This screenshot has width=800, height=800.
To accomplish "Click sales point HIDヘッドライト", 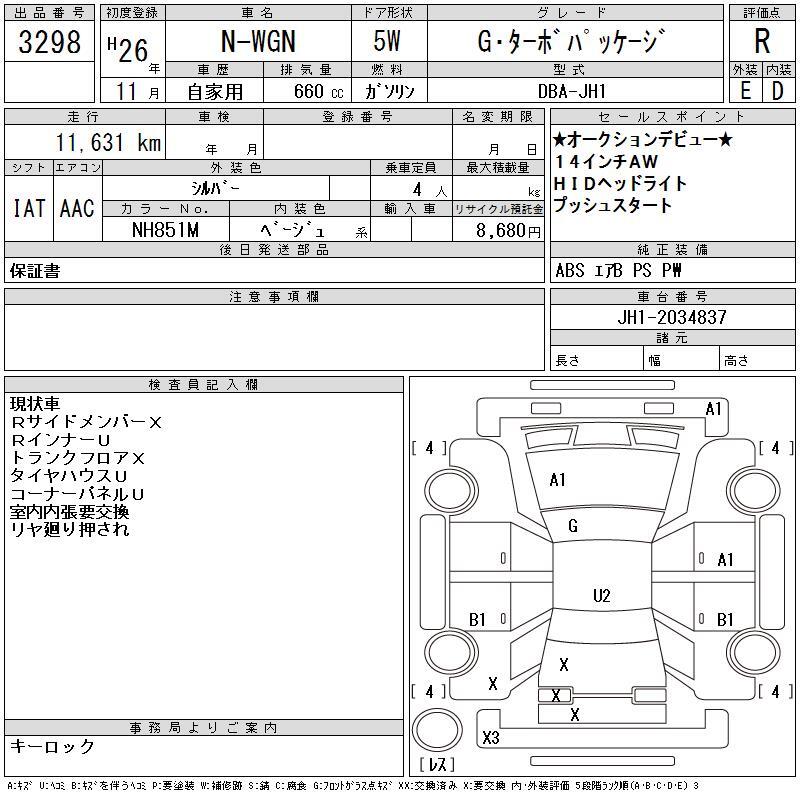I will pos(620,183).
